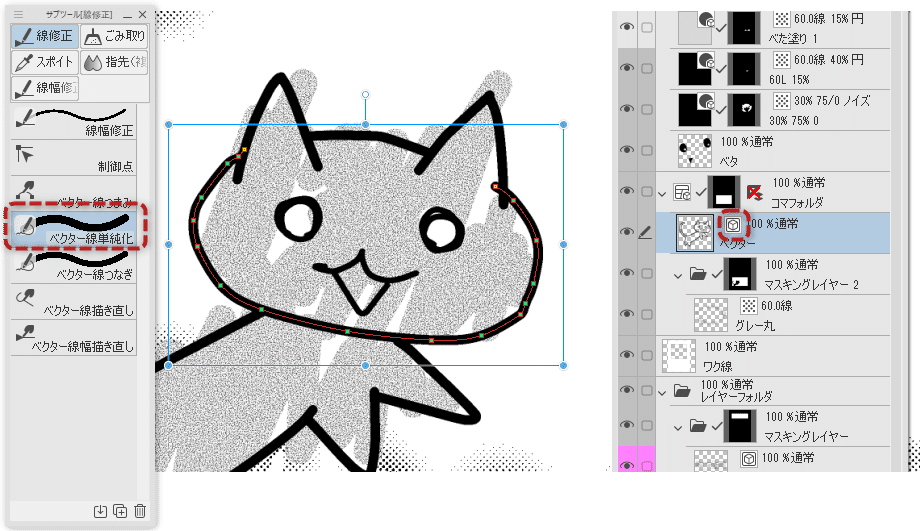
Task: Click the delete sub tool trash icon
Action: point(140,511)
